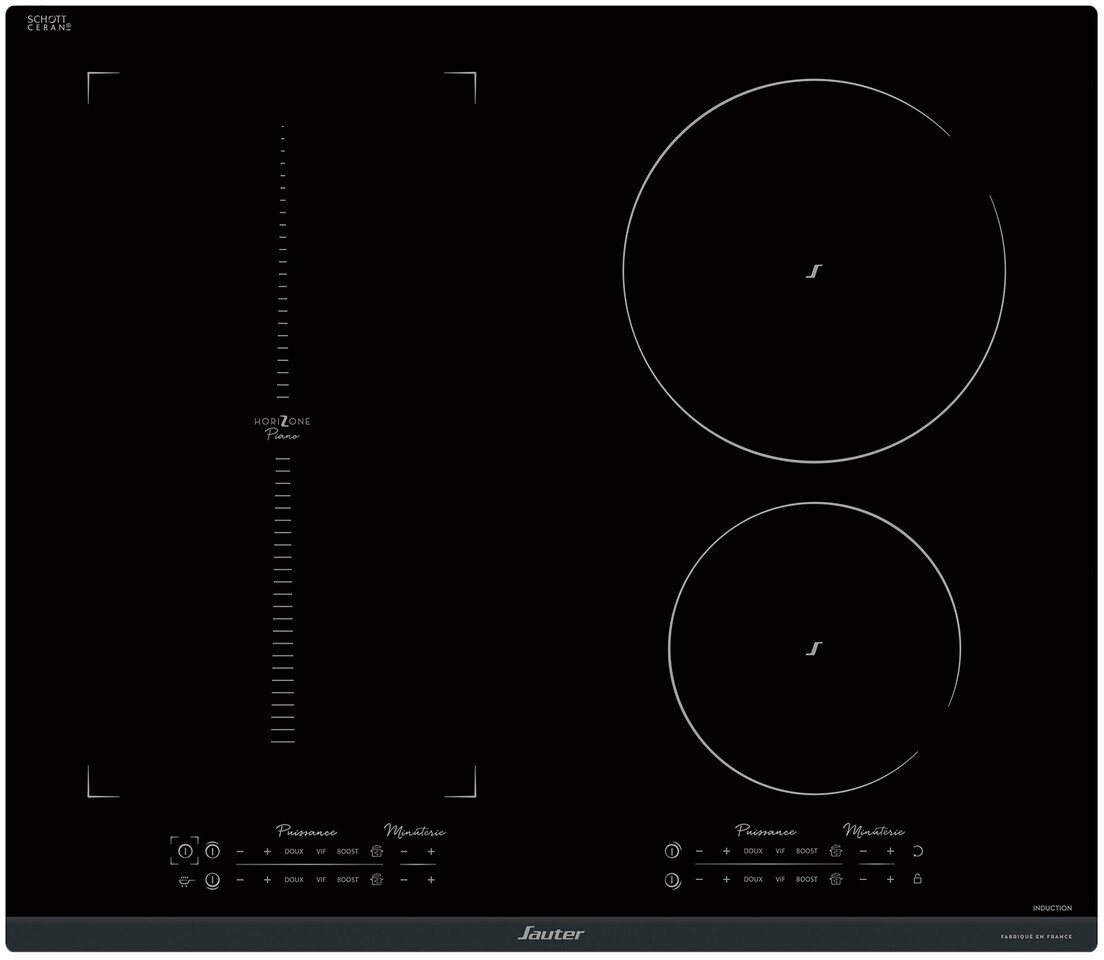Tap the circular arrow recall icon

(x=917, y=852)
